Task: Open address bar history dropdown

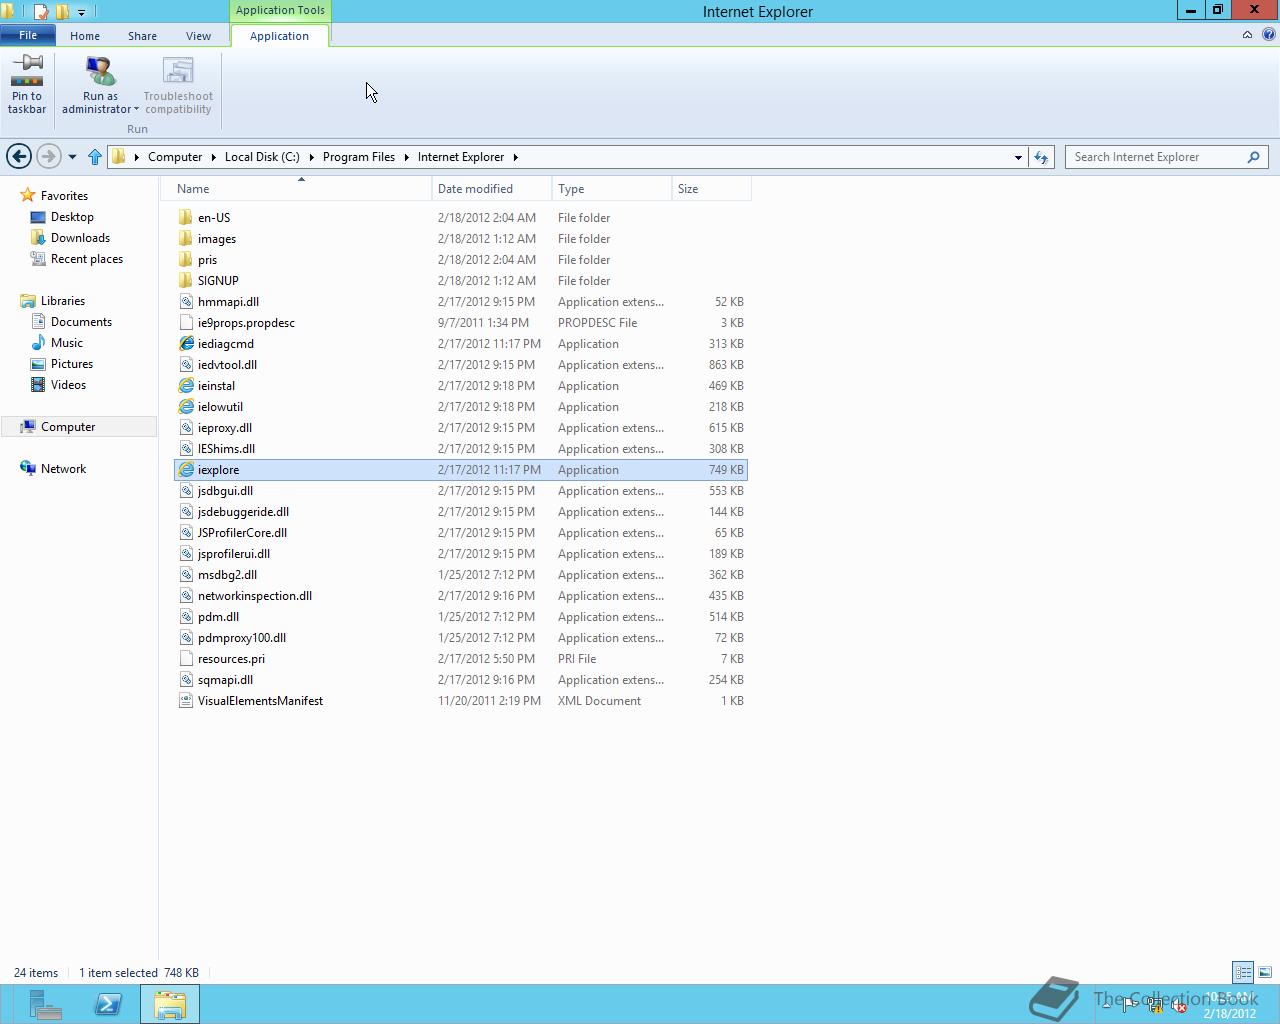Action: coord(1018,157)
